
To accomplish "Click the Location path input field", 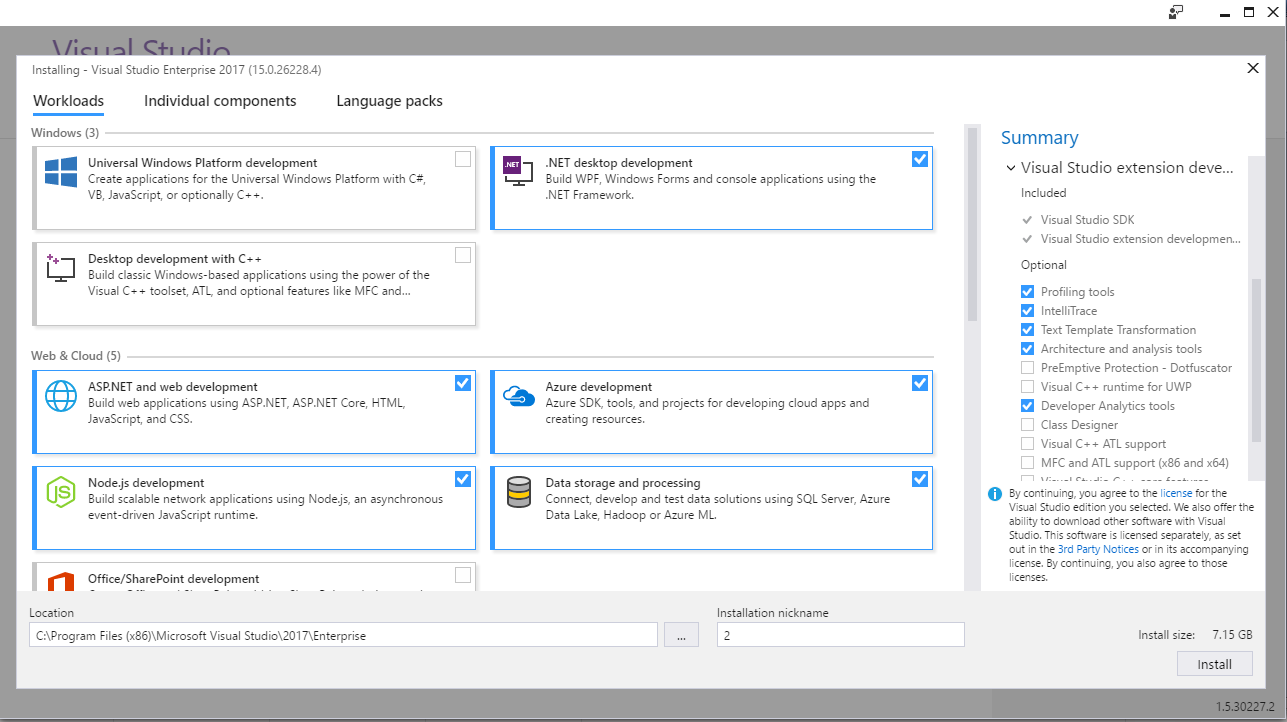I will pos(343,635).
